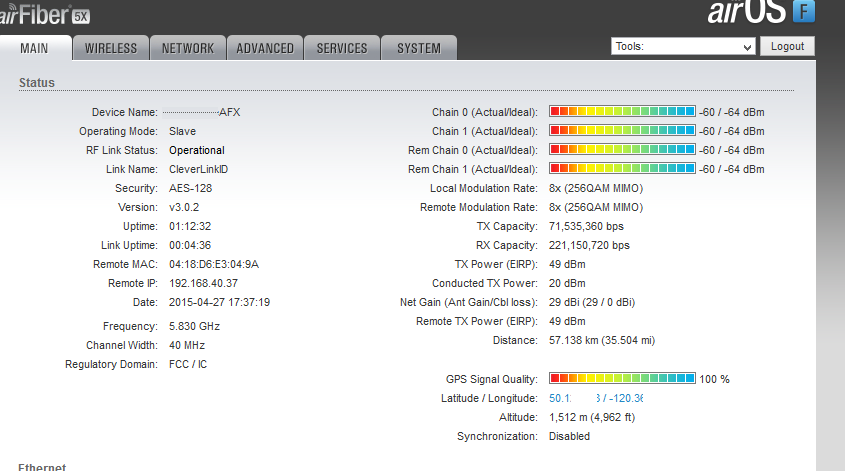Open the SERVICES tab
The width and height of the screenshot is (859, 471).
point(342,48)
